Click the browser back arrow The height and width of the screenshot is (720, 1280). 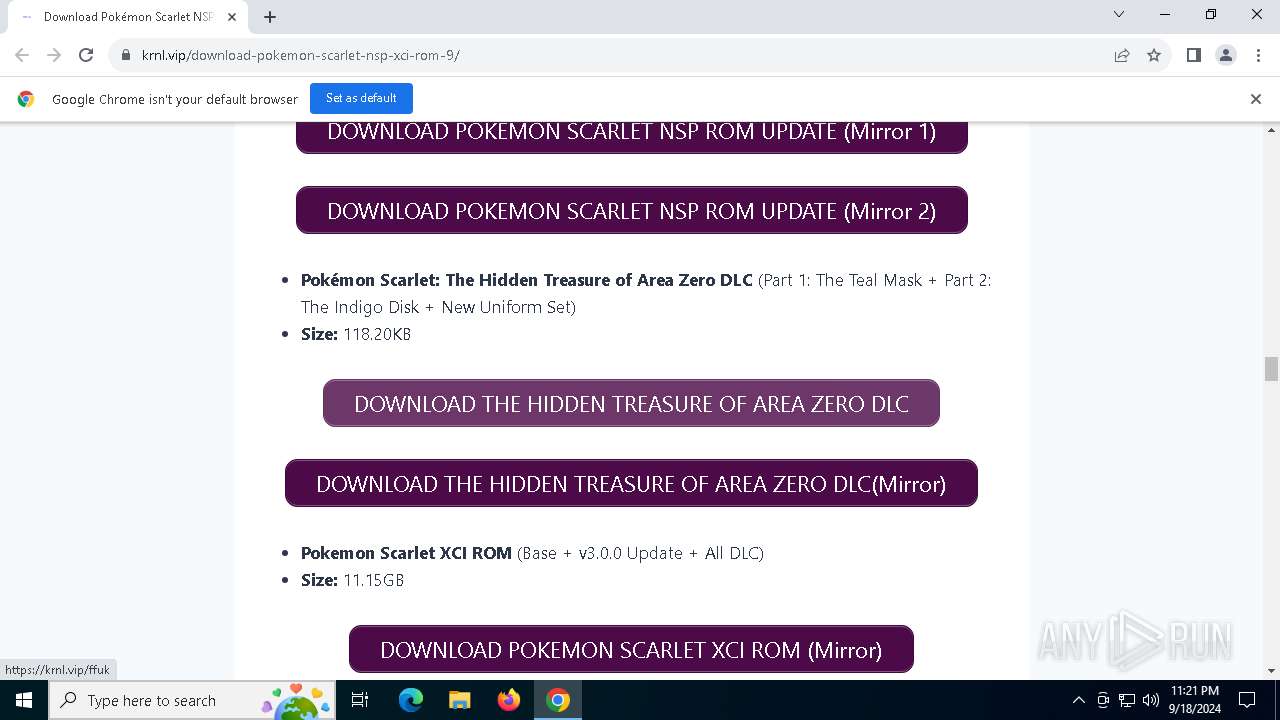coord(22,55)
